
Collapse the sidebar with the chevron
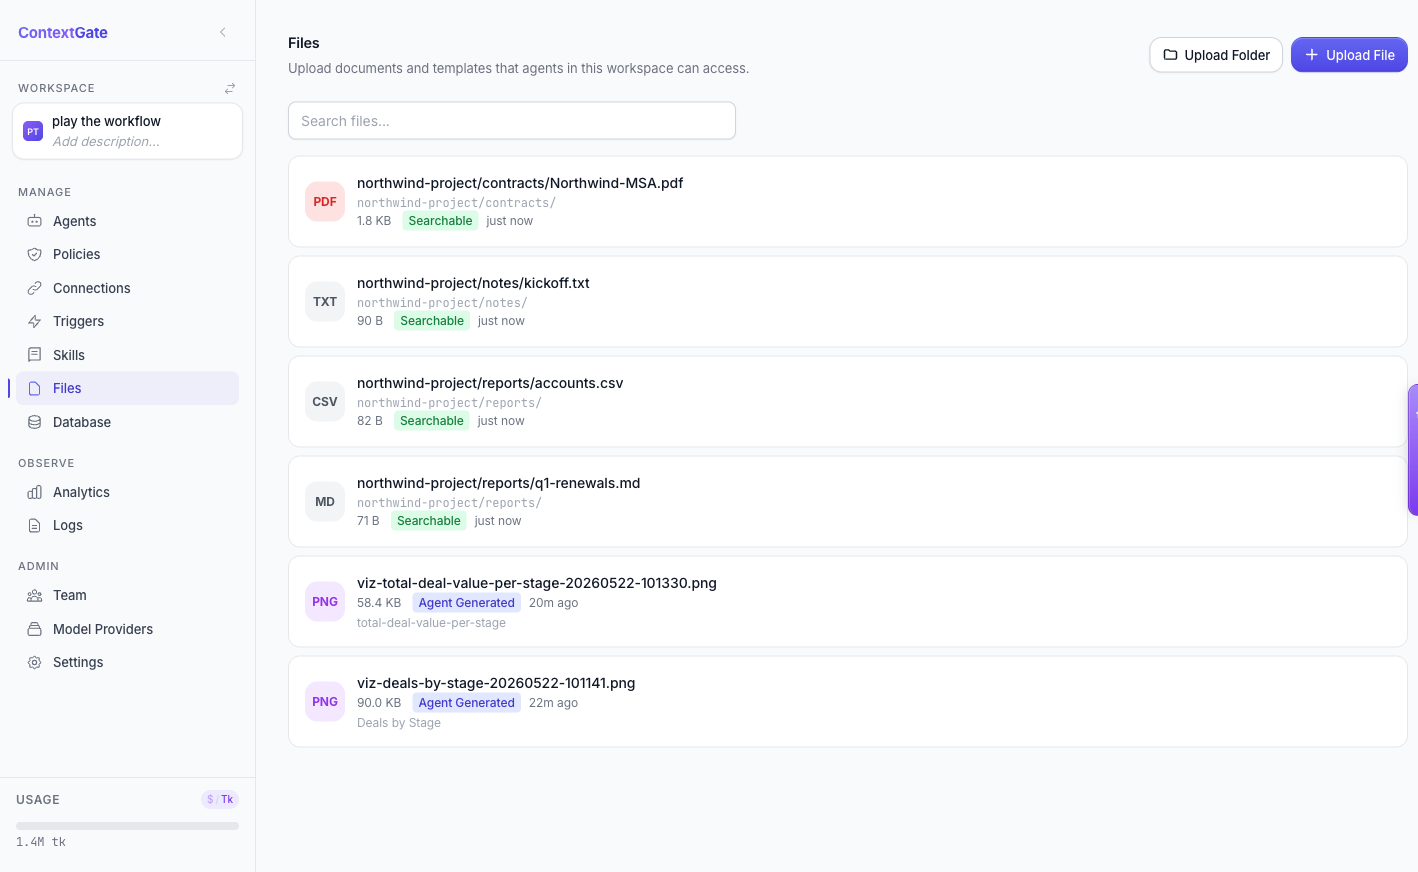pos(223,32)
